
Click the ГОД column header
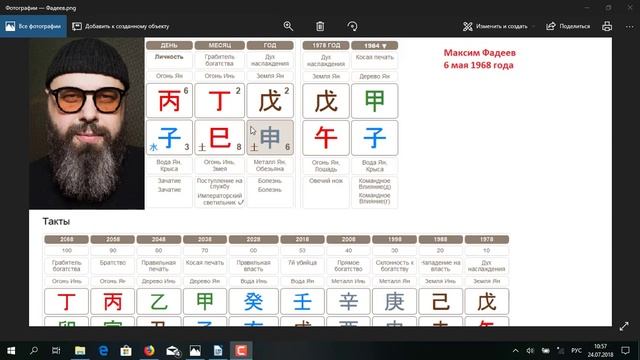270,45
